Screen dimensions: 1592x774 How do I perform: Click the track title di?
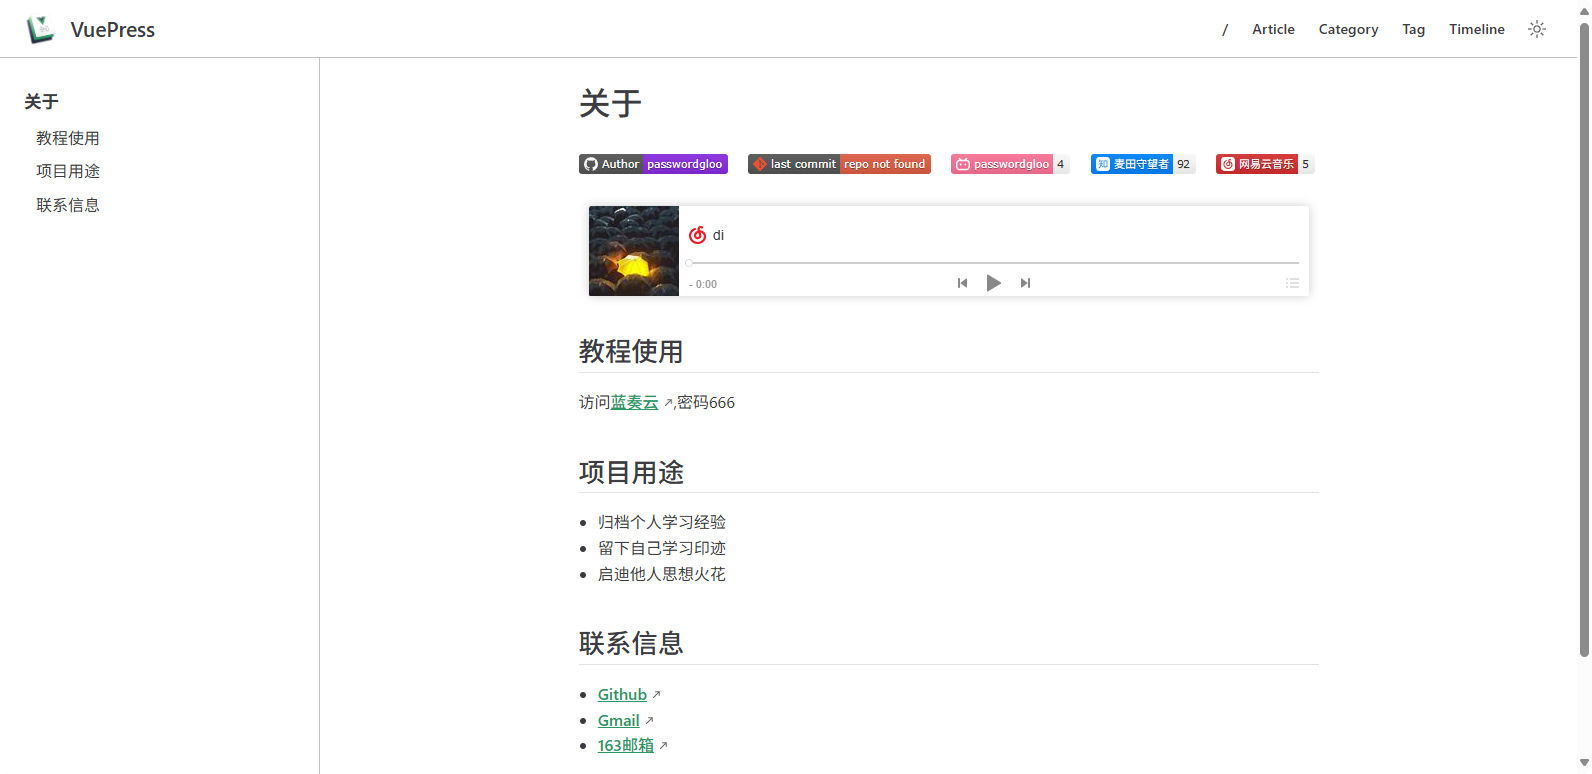[x=718, y=235]
